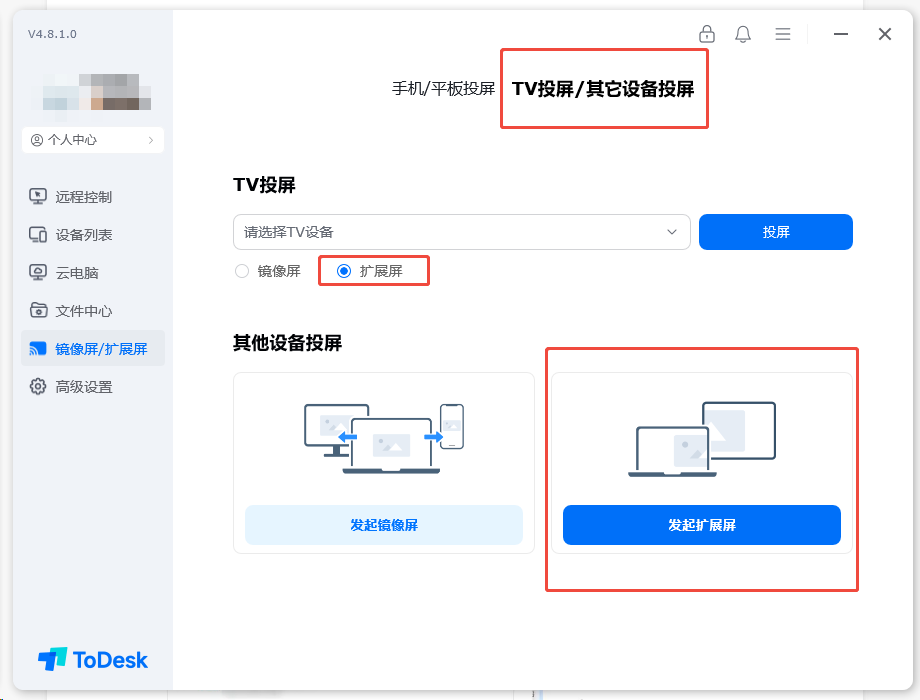Click the lock icon in the title bar

point(706,33)
